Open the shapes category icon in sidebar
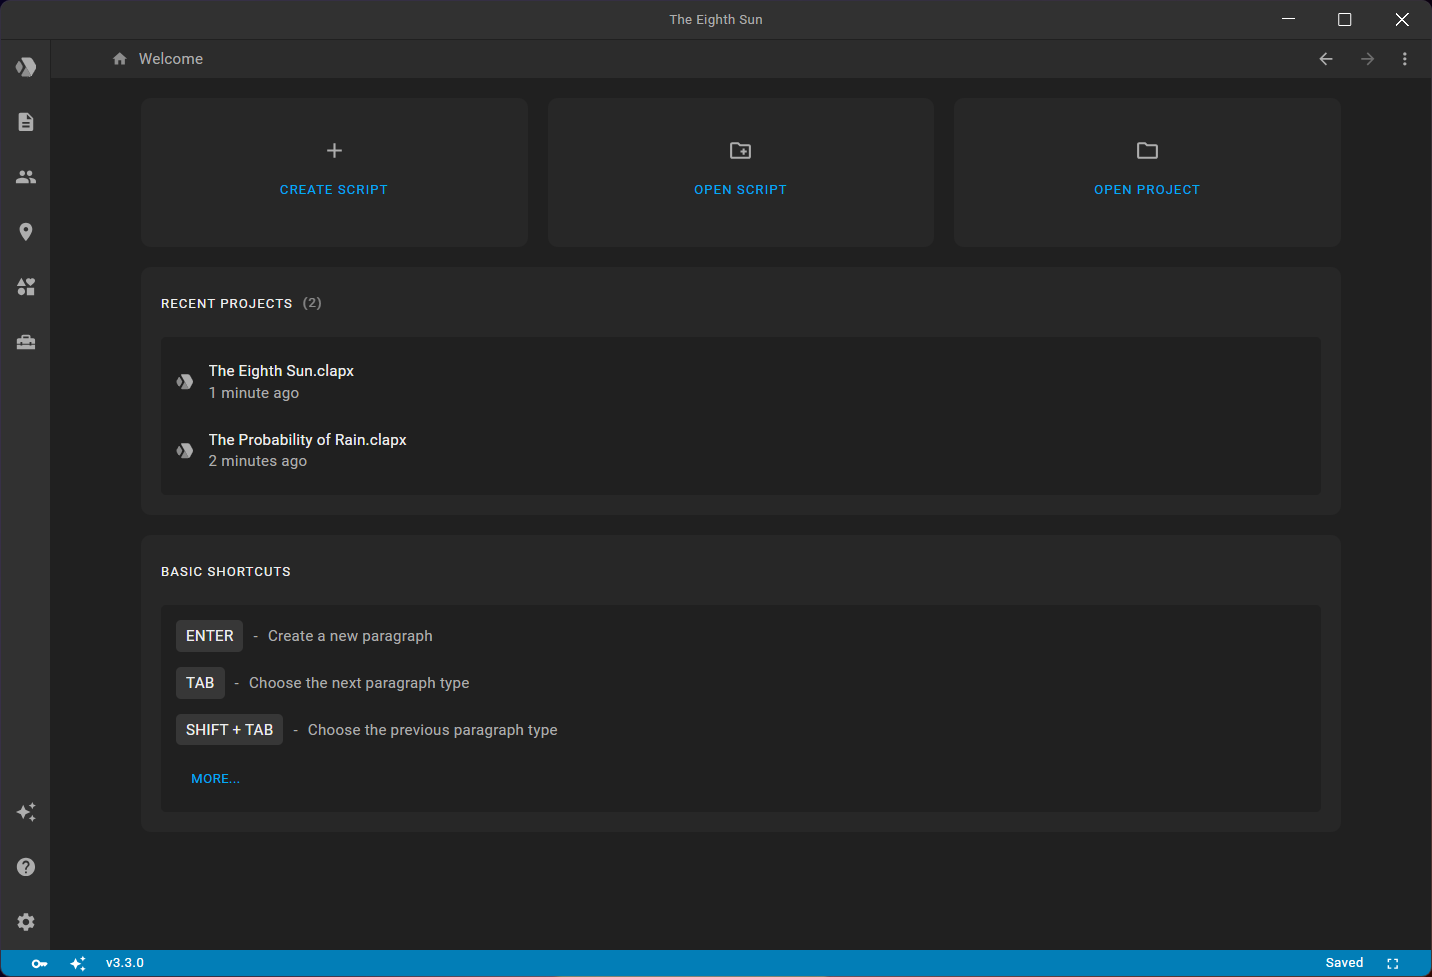 [26, 287]
